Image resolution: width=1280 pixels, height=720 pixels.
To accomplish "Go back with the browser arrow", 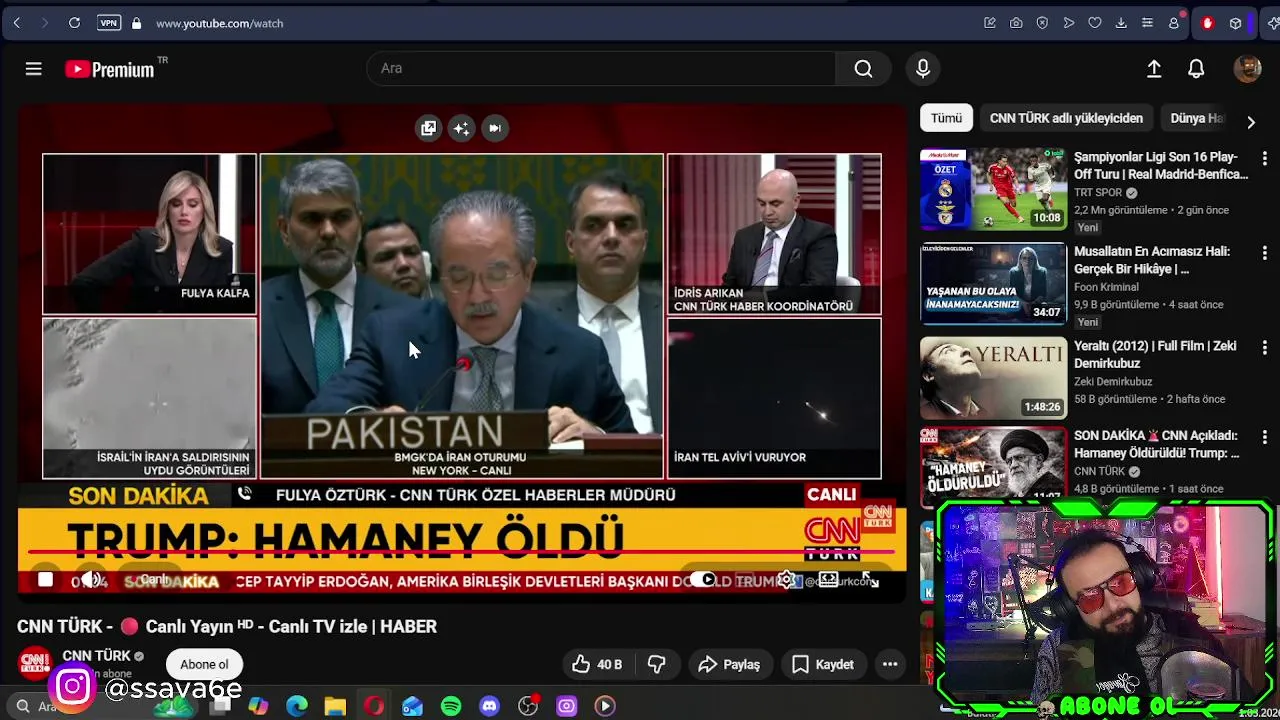I will point(17,23).
